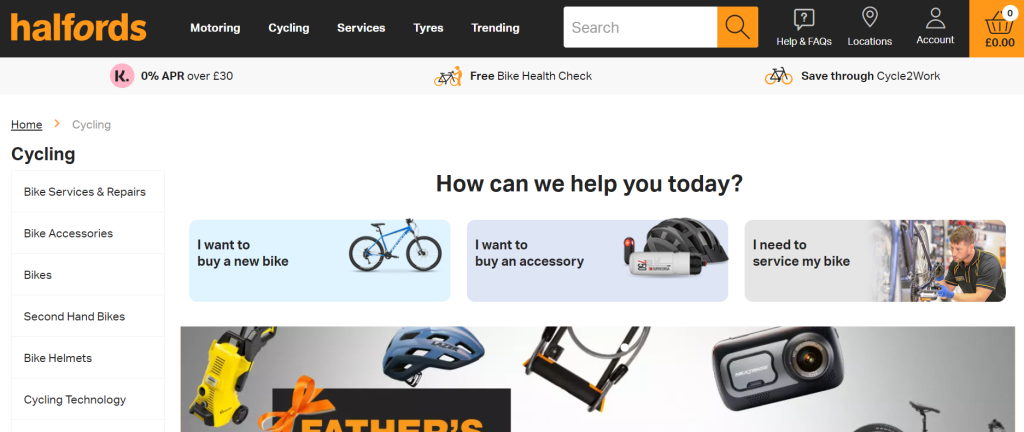Open the Tyres menu
The height and width of the screenshot is (432, 1024).
(x=428, y=28)
